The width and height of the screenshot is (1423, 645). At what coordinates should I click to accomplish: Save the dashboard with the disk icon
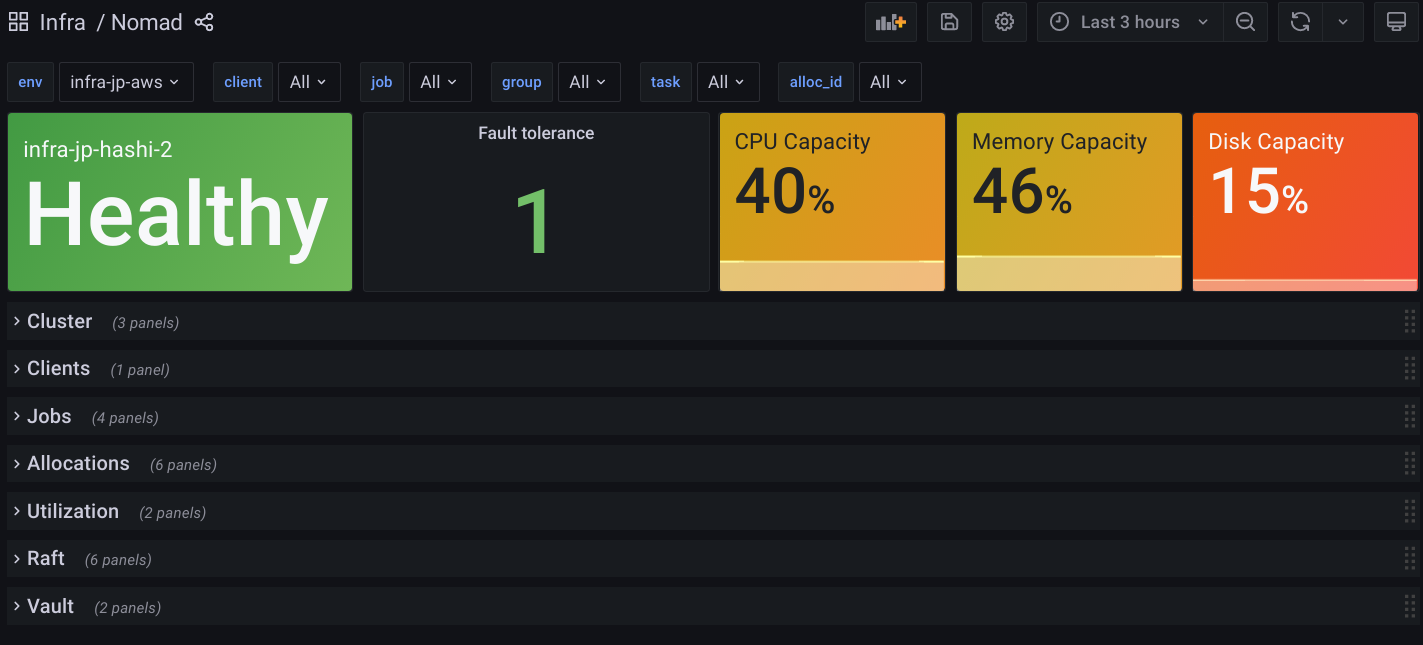(949, 22)
